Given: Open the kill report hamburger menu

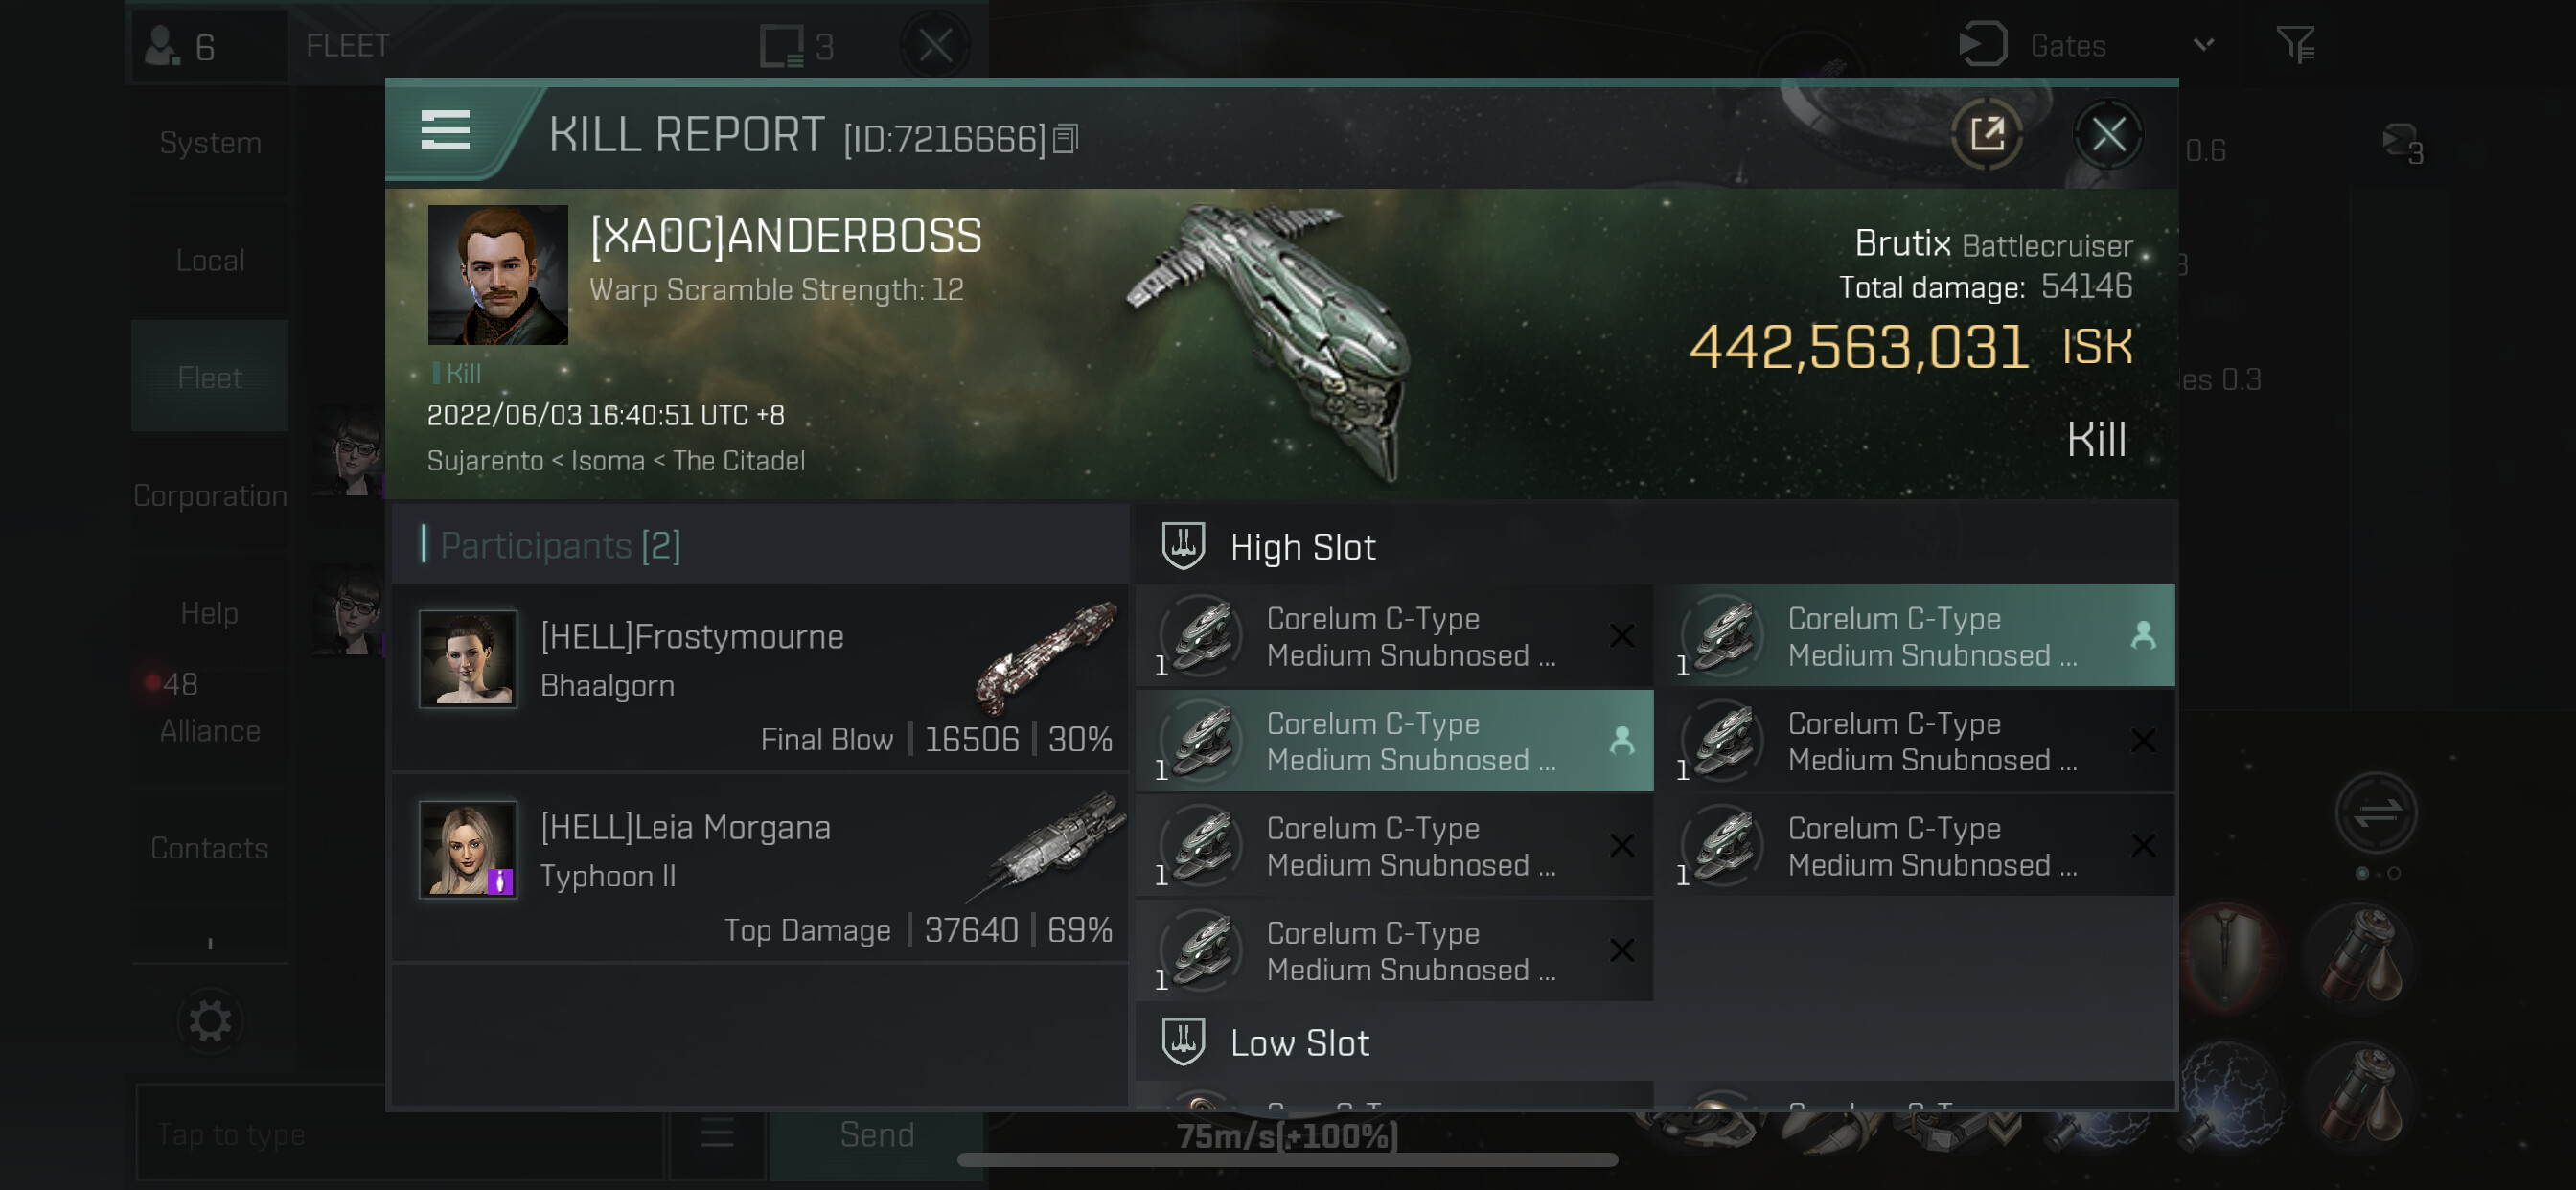Looking at the screenshot, I should pyautogui.click(x=445, y=131).
